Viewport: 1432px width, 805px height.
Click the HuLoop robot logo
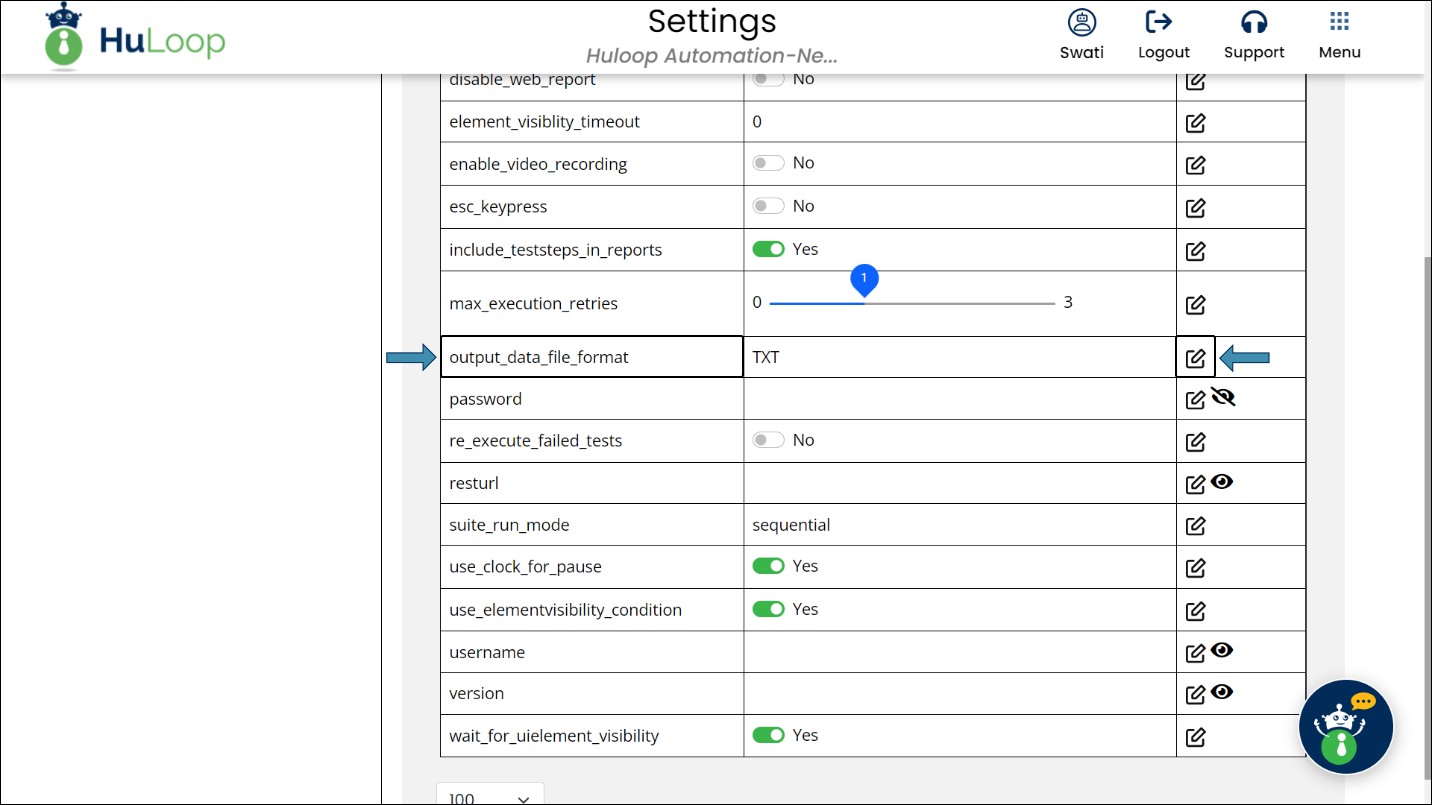(64, 37)
